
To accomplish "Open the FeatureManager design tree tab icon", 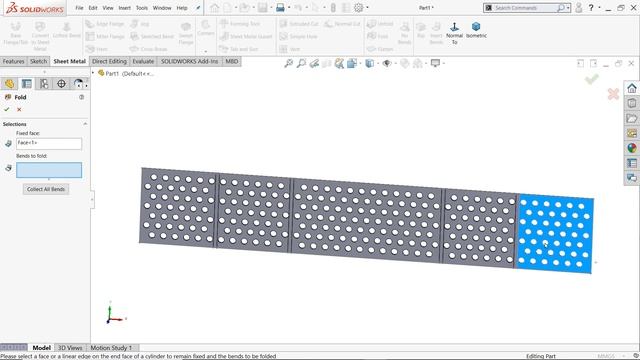I will point(9,84).
